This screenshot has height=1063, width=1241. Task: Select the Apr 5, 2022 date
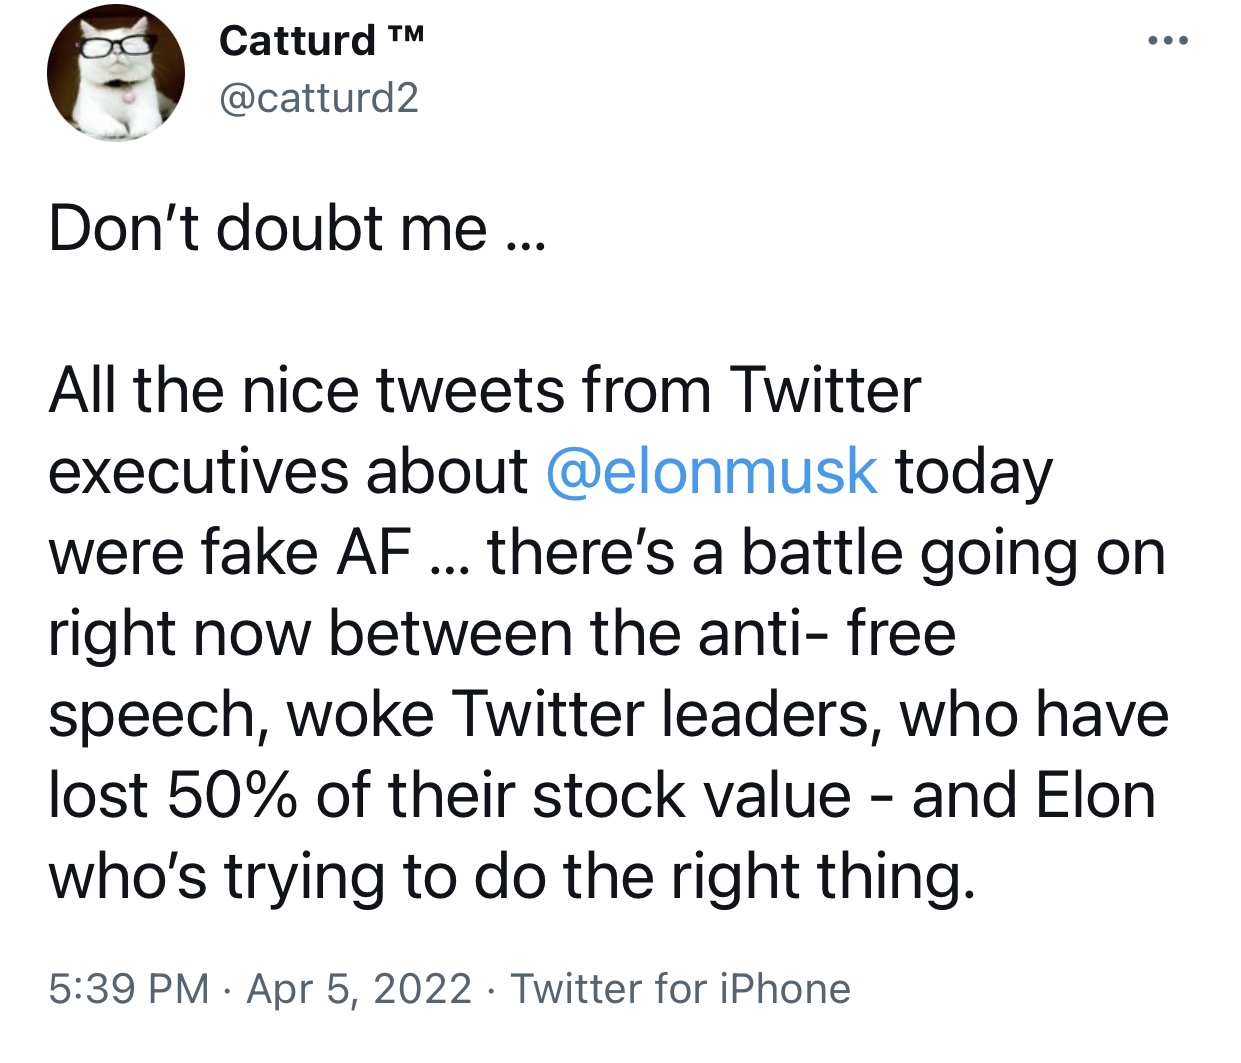click(x=359, y=988)
